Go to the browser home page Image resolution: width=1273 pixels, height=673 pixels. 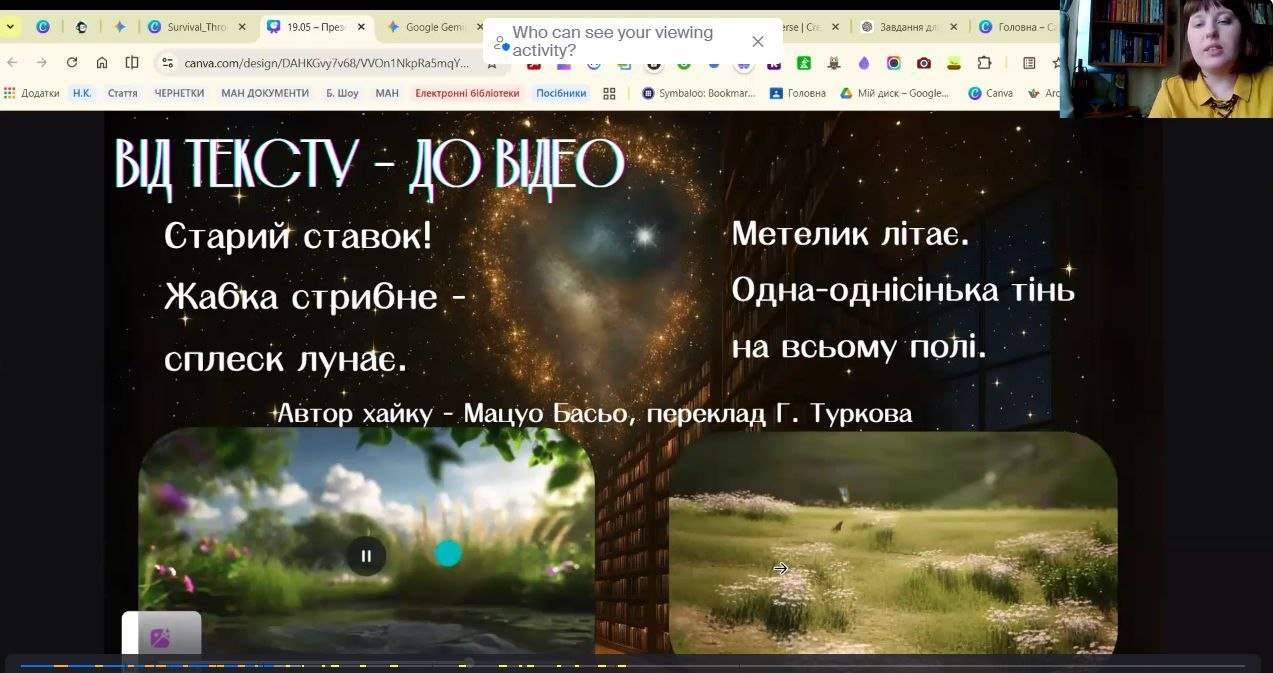tap(102, 62)
